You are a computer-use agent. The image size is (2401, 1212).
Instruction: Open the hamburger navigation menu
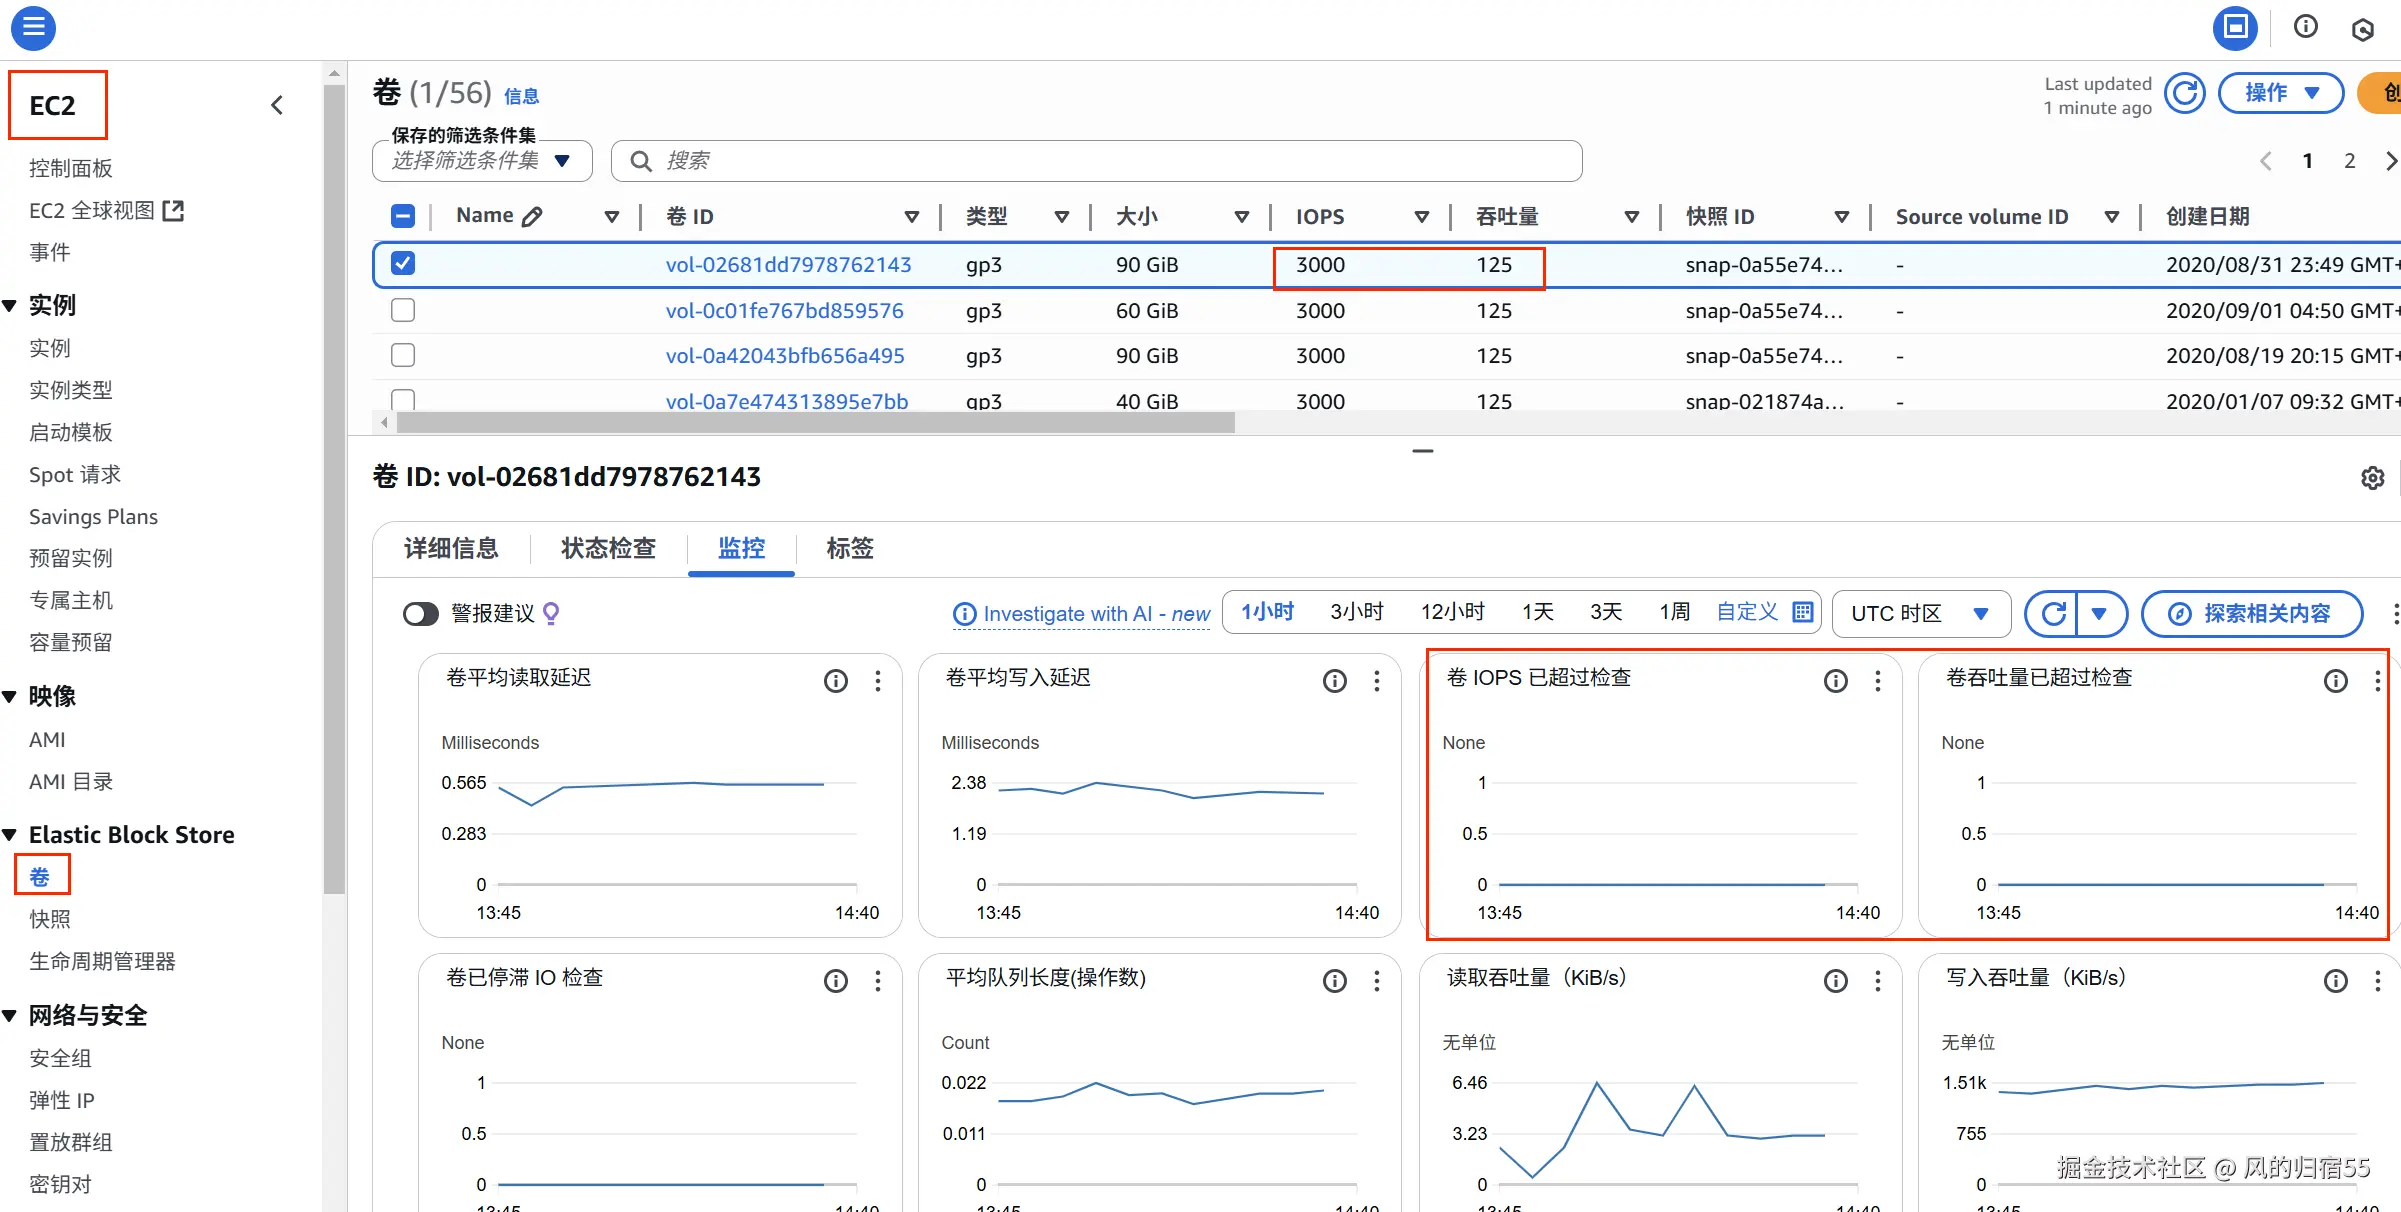click(33, 27)
